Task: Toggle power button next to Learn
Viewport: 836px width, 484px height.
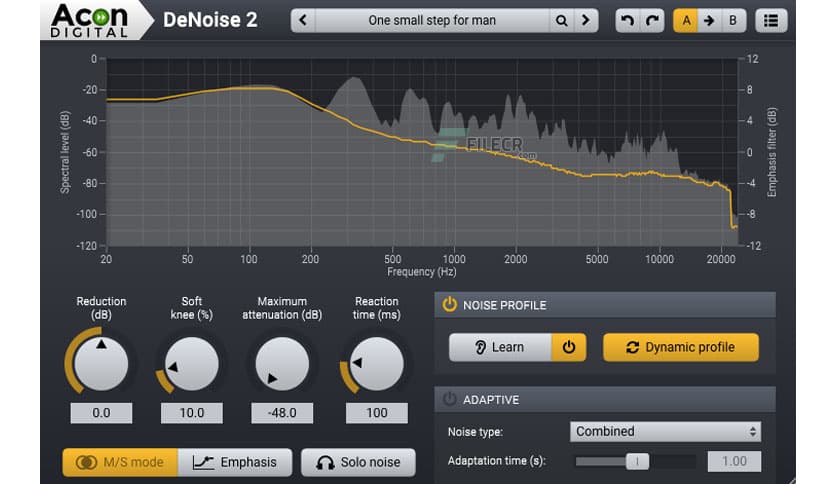Action: 569,347
